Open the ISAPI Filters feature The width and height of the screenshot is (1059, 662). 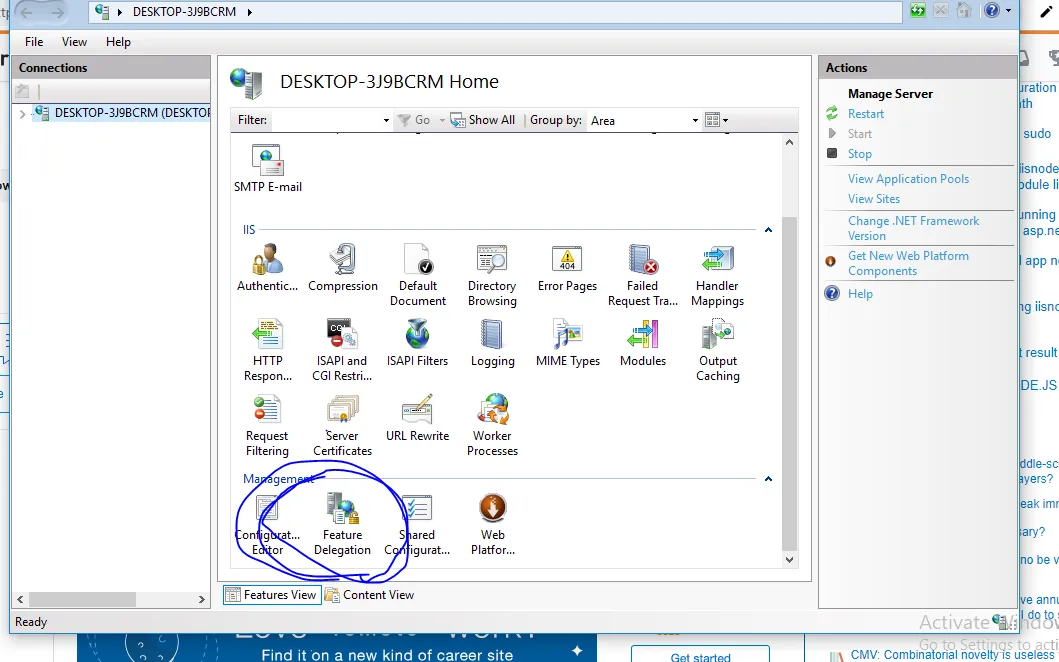[x=417, y=343]
